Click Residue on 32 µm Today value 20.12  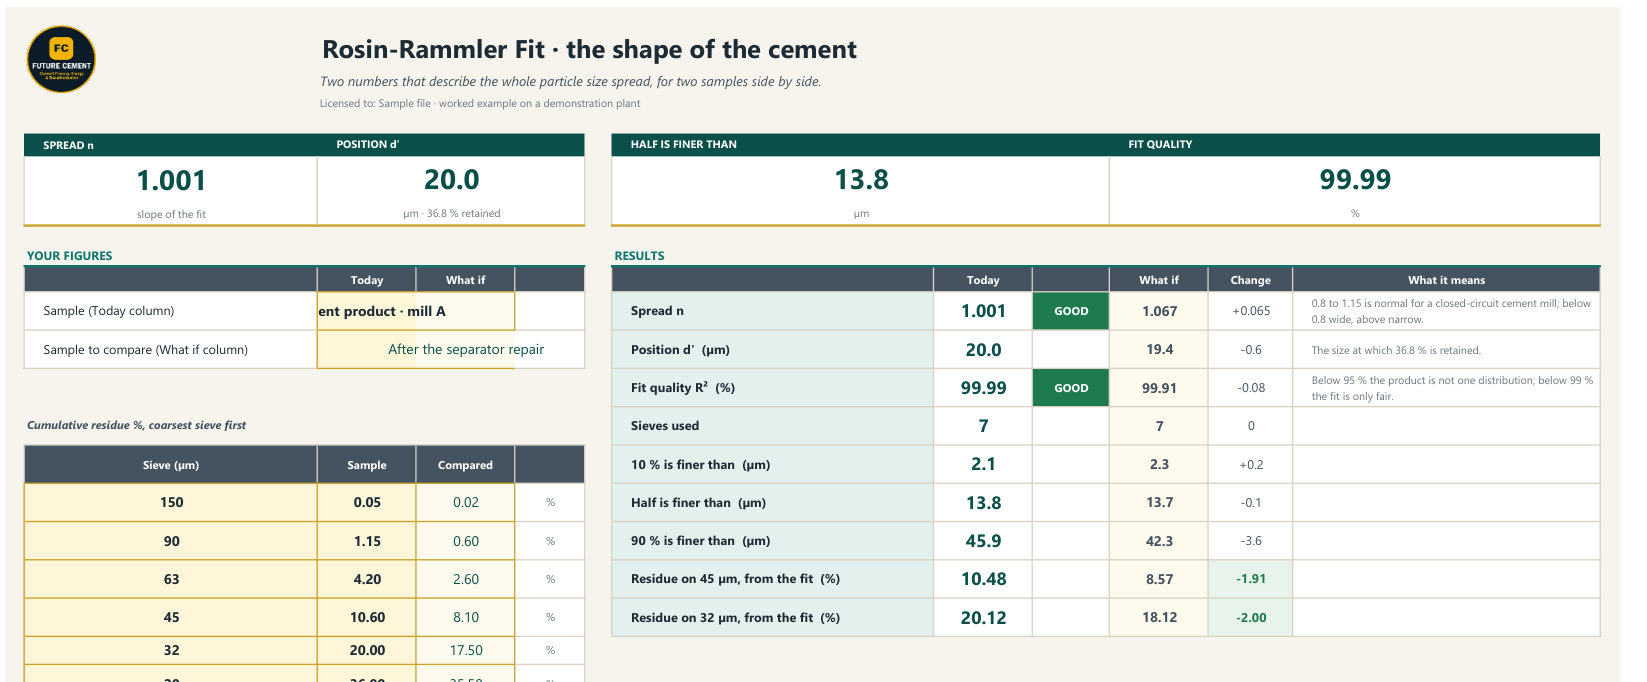[983, 617]
